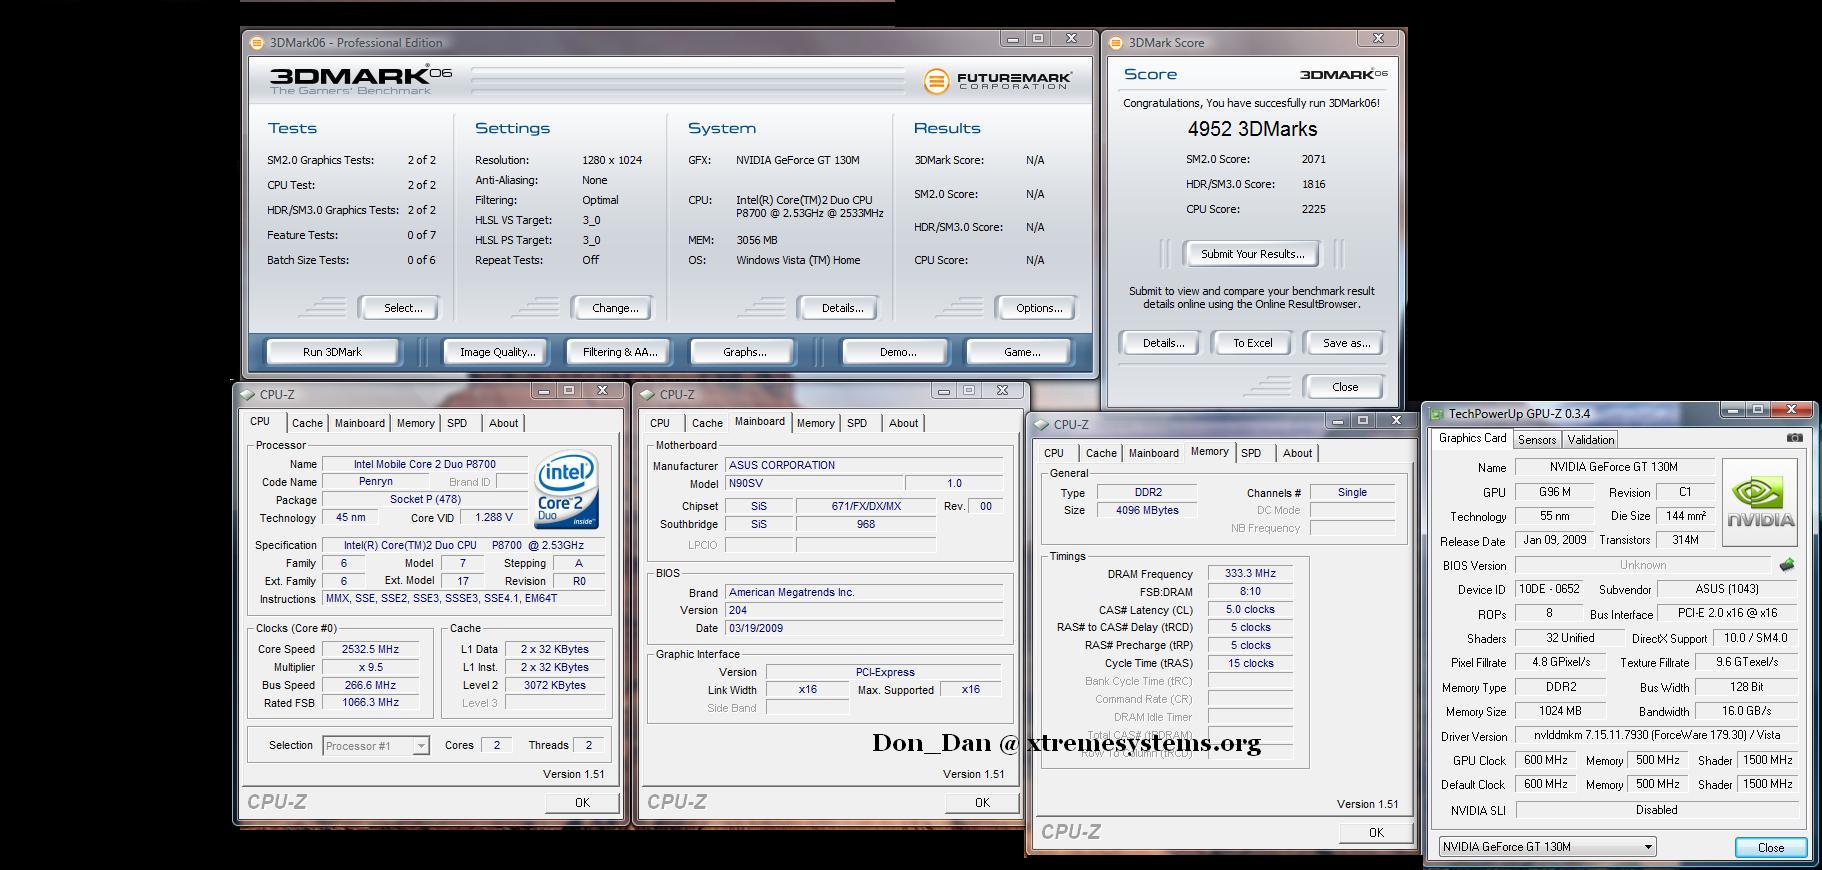Screen dimensions: 1822x870
Task: Click OK in CPU-Z Memory window
Action: pos(1376,832)
